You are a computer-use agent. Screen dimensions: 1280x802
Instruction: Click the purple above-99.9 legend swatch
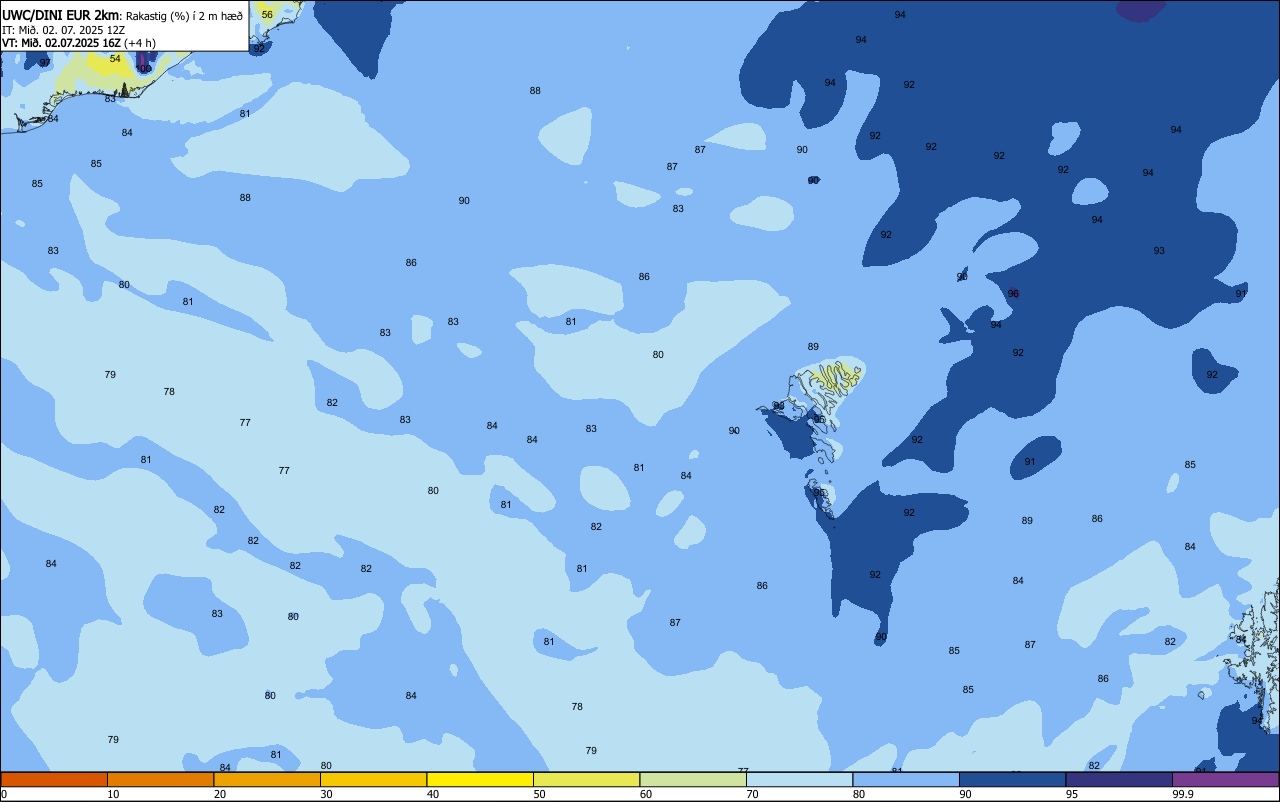1225,779
